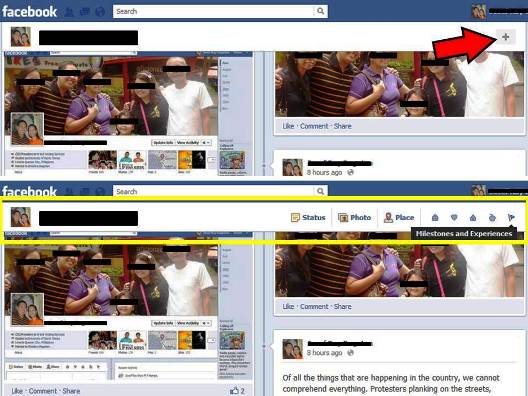Click the Comment link beside the 2-likes count

(x=43, y=391)
